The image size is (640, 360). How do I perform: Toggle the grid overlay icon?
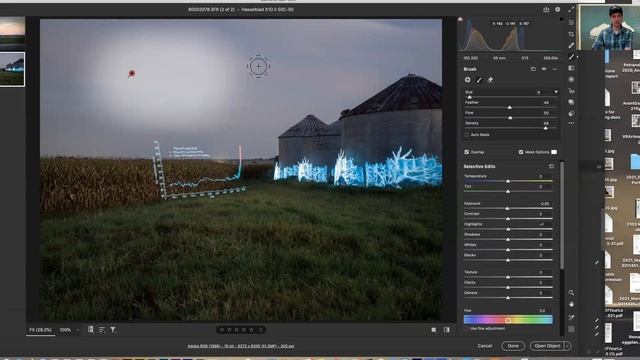coord(571,329)
